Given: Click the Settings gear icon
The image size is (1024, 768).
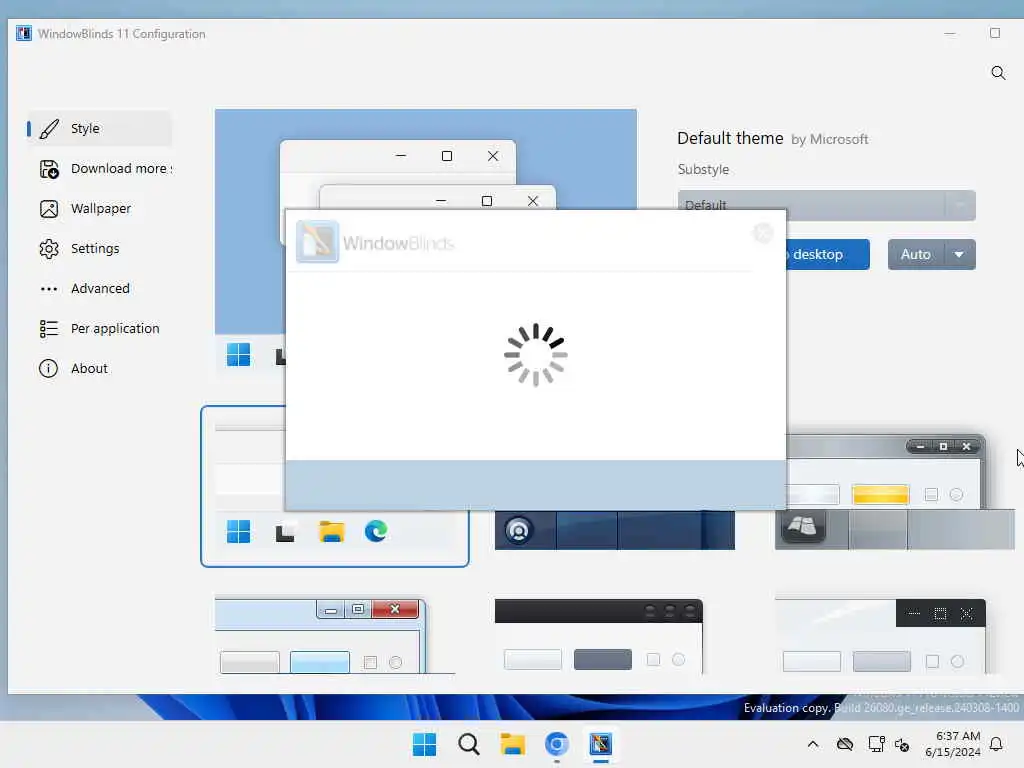Looking at the screenshot, I should point(49,249).
